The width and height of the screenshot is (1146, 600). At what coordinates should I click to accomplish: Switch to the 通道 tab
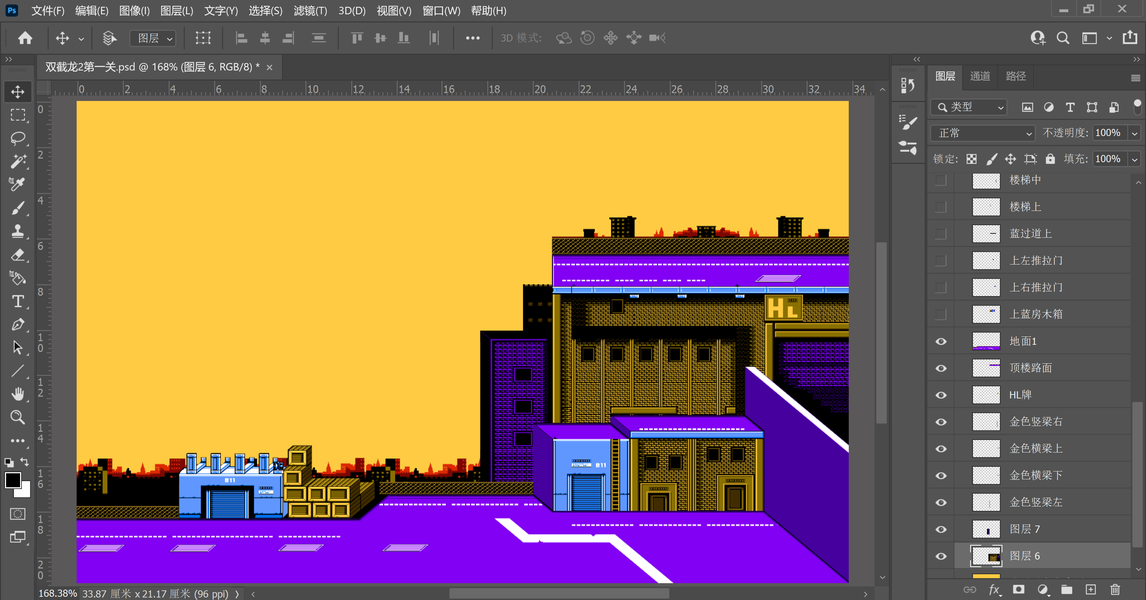click(980, 76)
